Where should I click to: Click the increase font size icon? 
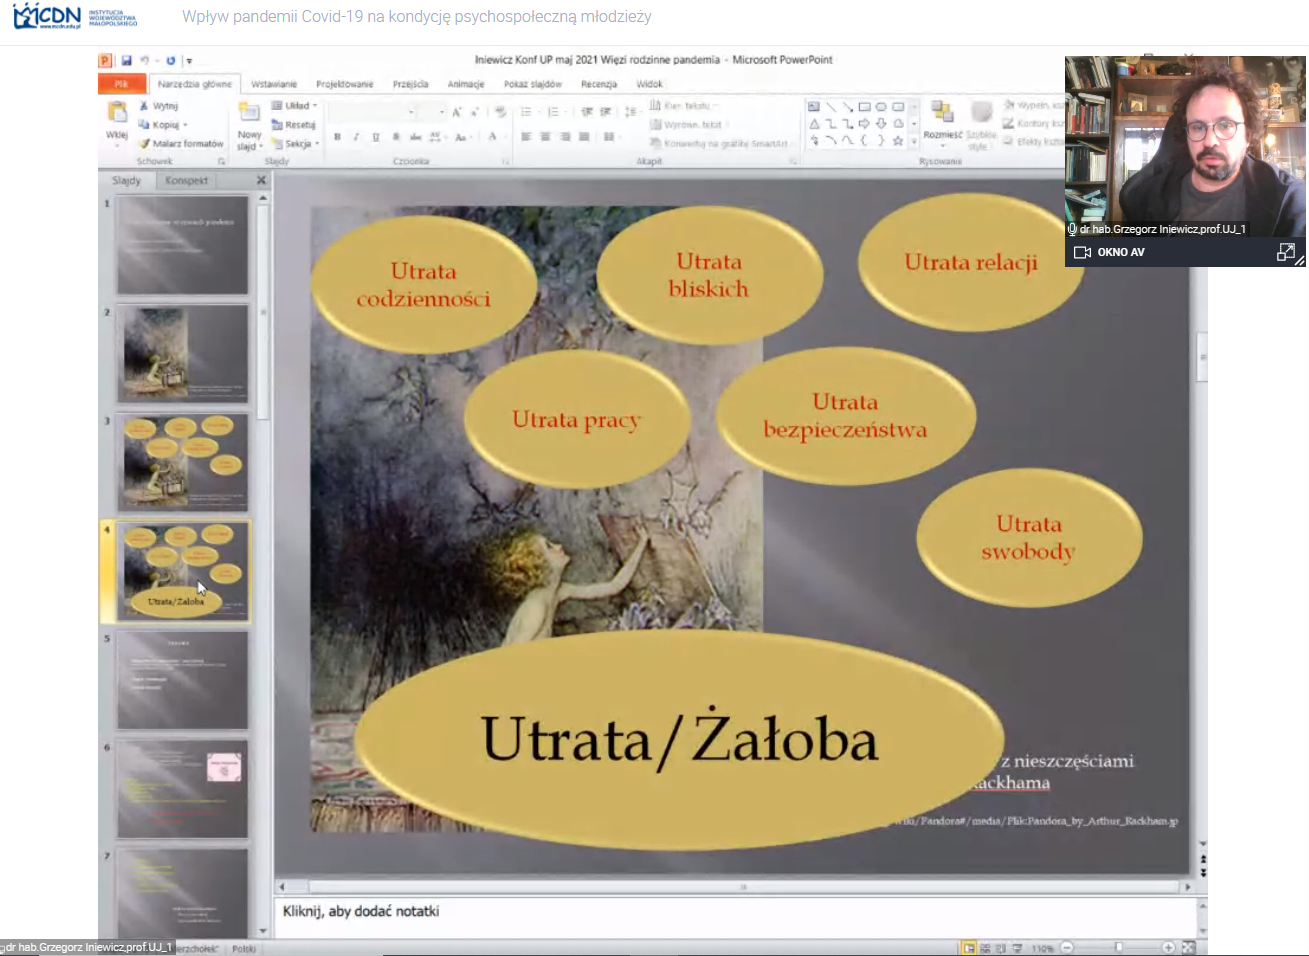point(457,112)
